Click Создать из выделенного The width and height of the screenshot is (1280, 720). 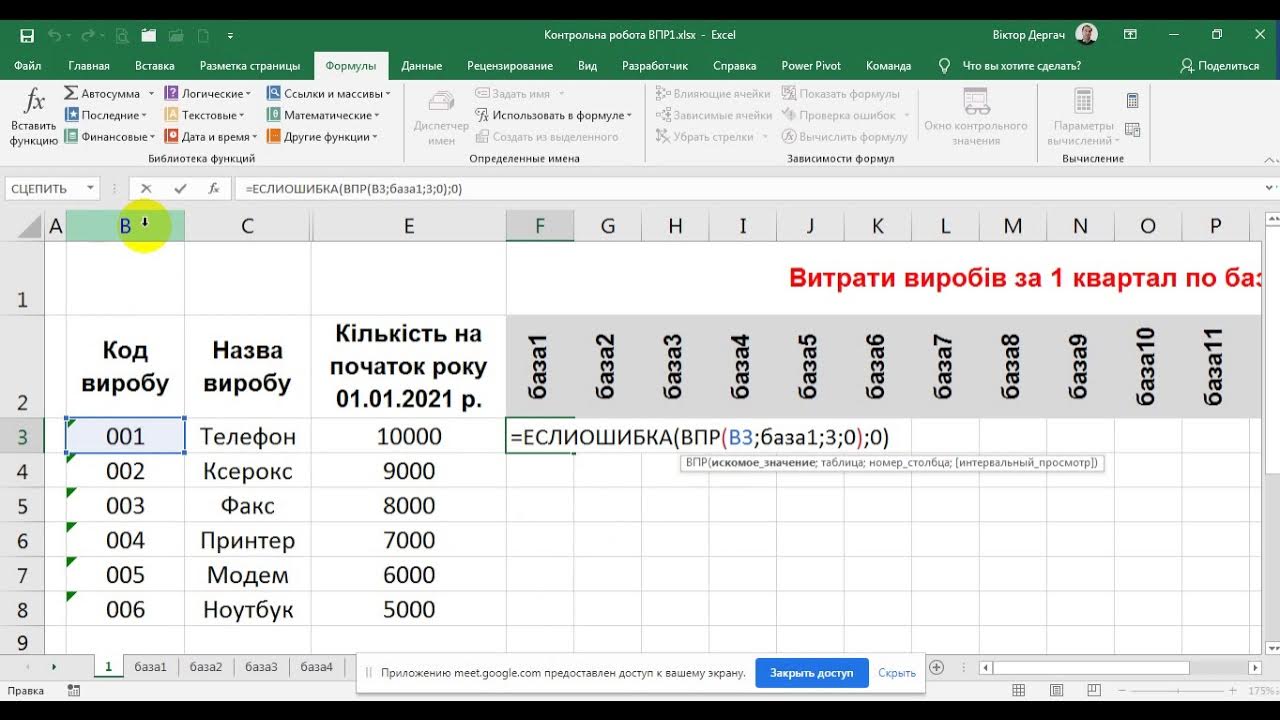pyautogui.click(x=546, y=137)
